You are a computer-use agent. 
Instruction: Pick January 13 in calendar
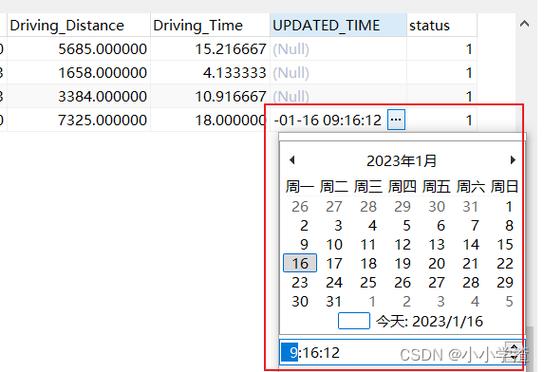point(436,244)
